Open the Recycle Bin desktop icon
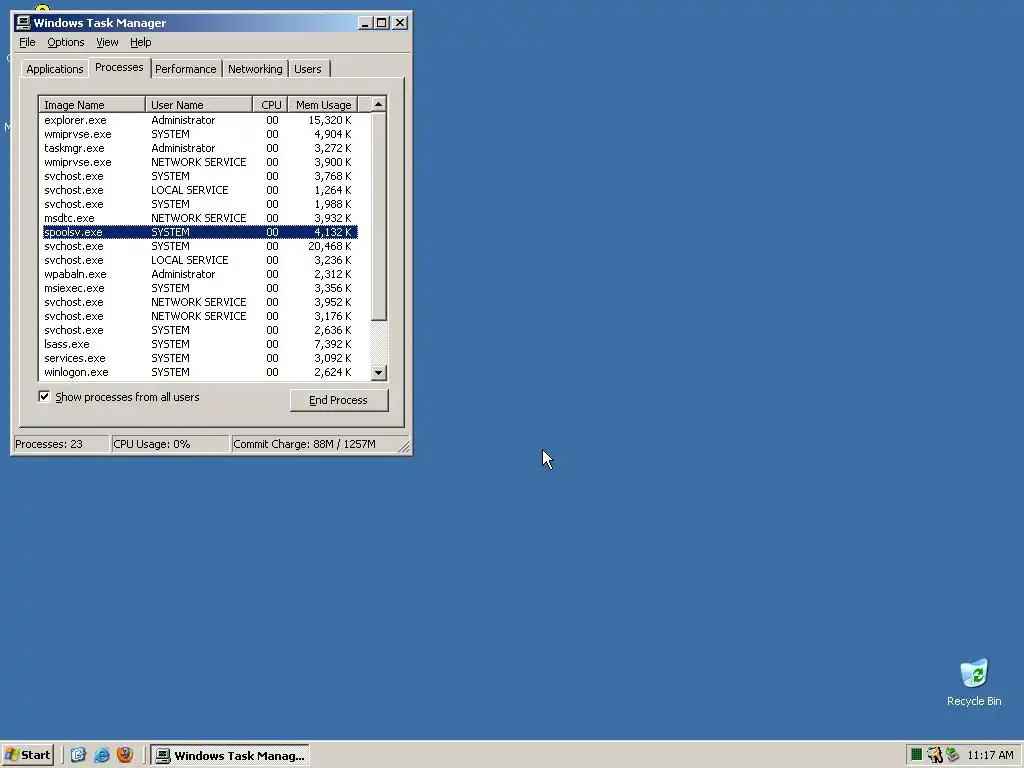1024x768 pixels. tap(974, 682)
